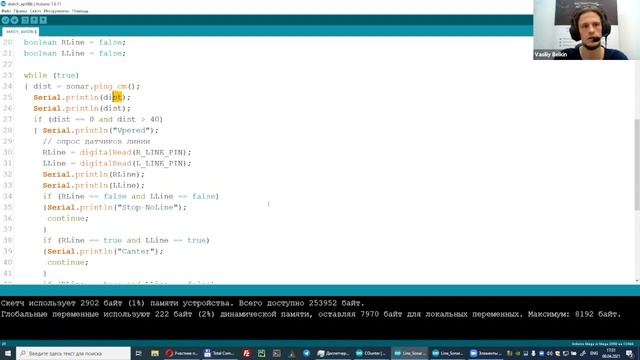This screenshot has width=640, height=360.
Task: Click "sonar.ping_cm()" on line 24
Action: click(x=100, y=87)
